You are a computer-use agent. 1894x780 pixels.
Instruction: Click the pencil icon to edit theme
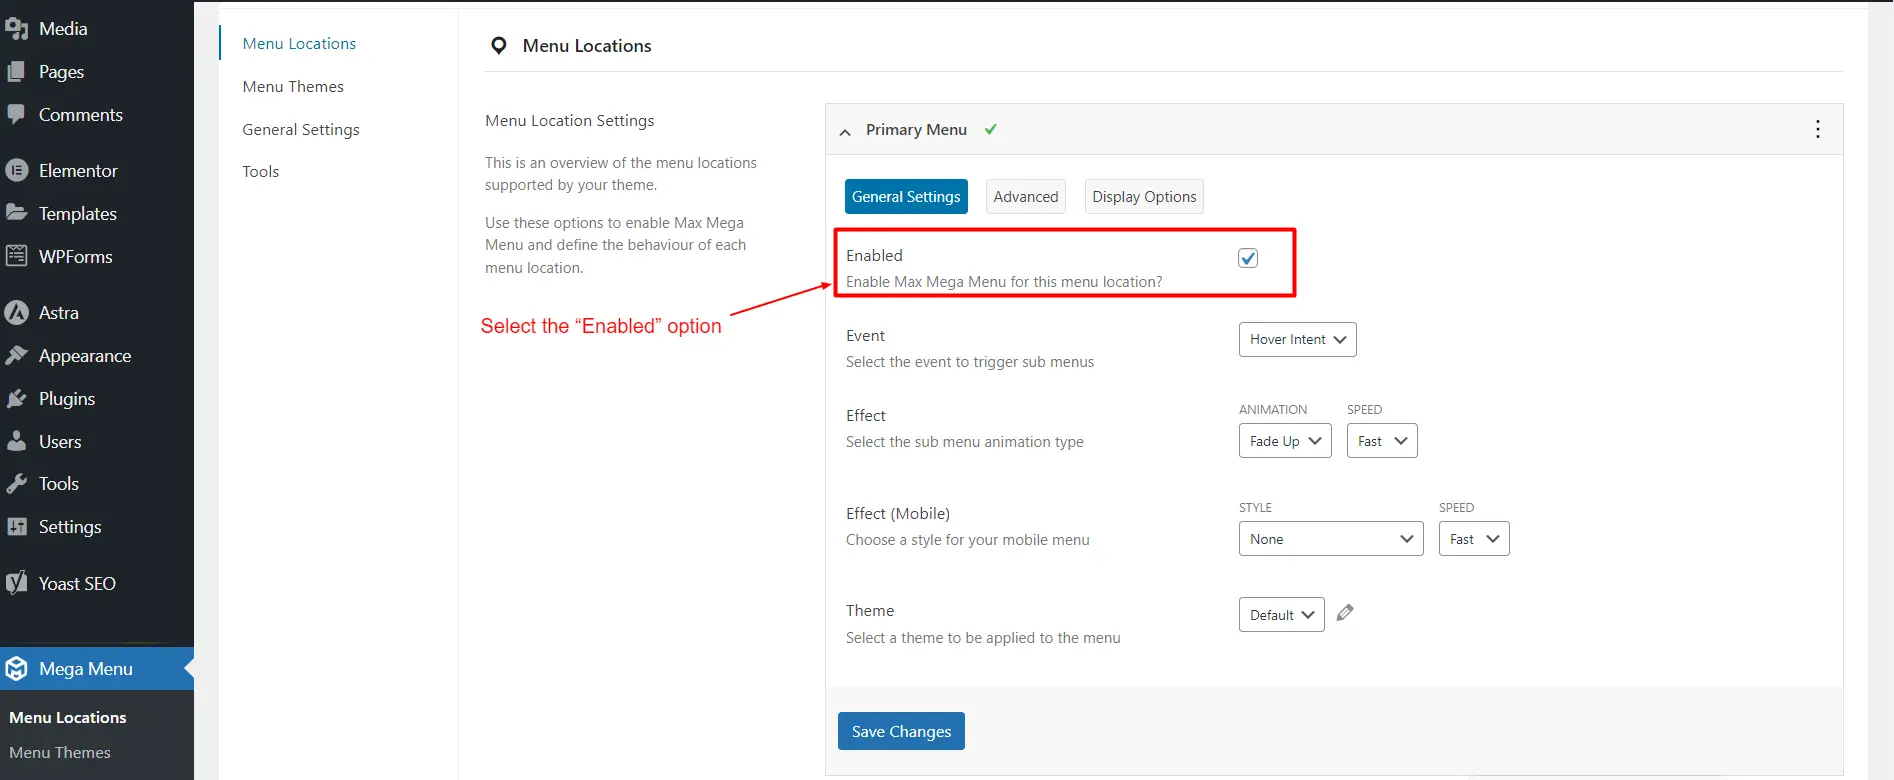click(x=1345, y=613)
